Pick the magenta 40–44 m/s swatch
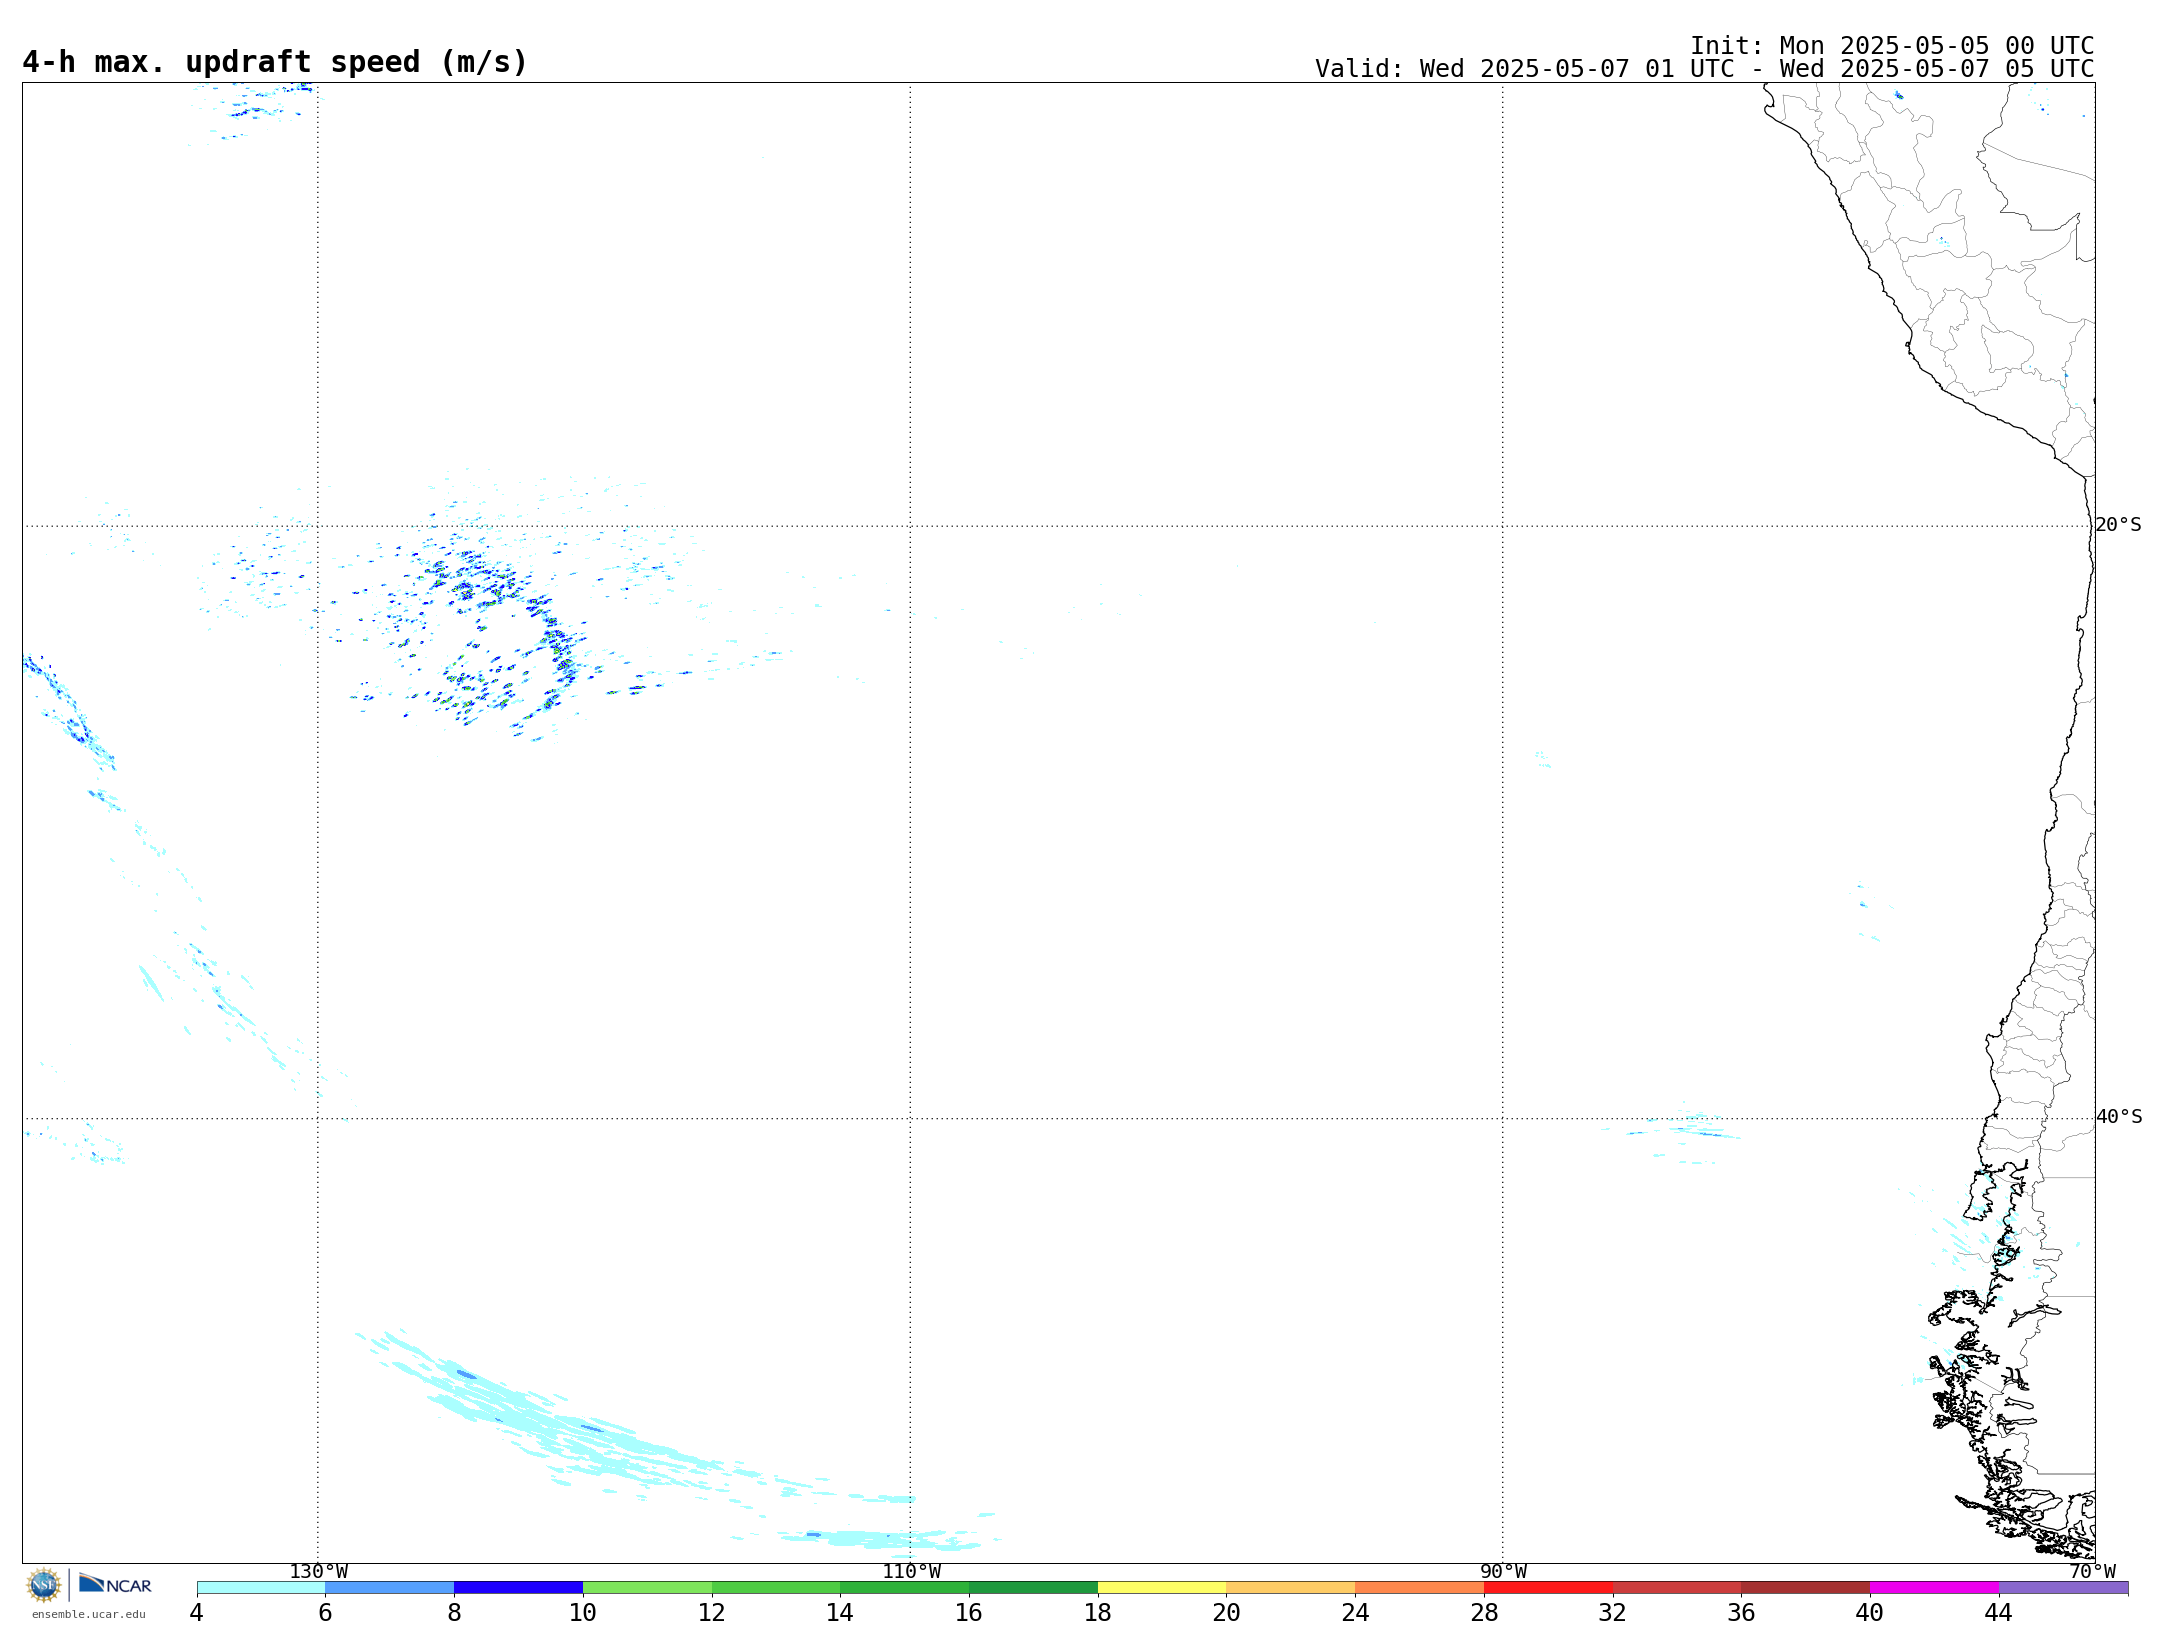2160x1626 pixels. pos(1934,1588)
